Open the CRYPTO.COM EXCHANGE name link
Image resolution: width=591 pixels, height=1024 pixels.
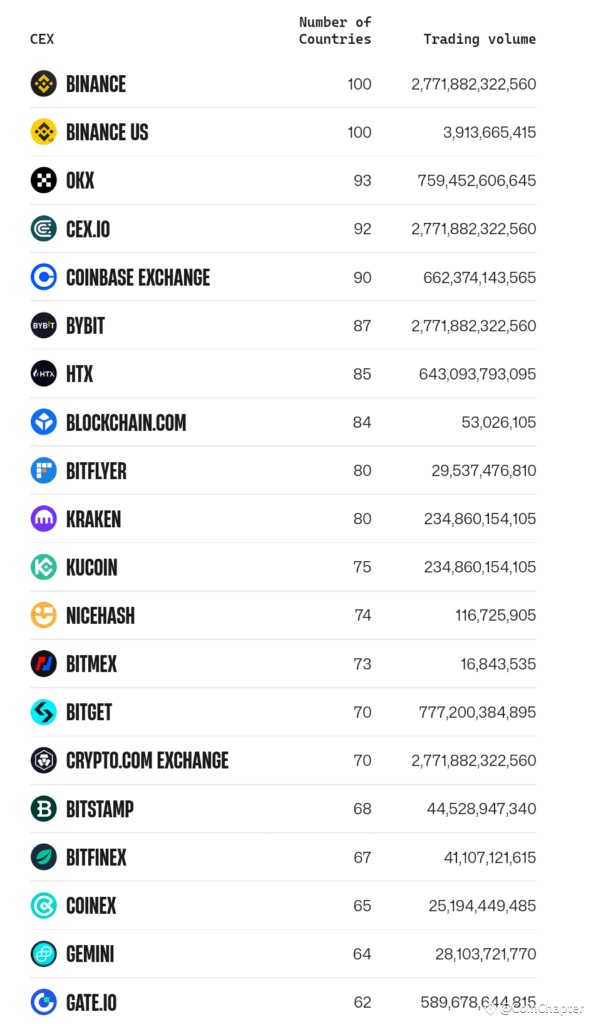(148, 760)
